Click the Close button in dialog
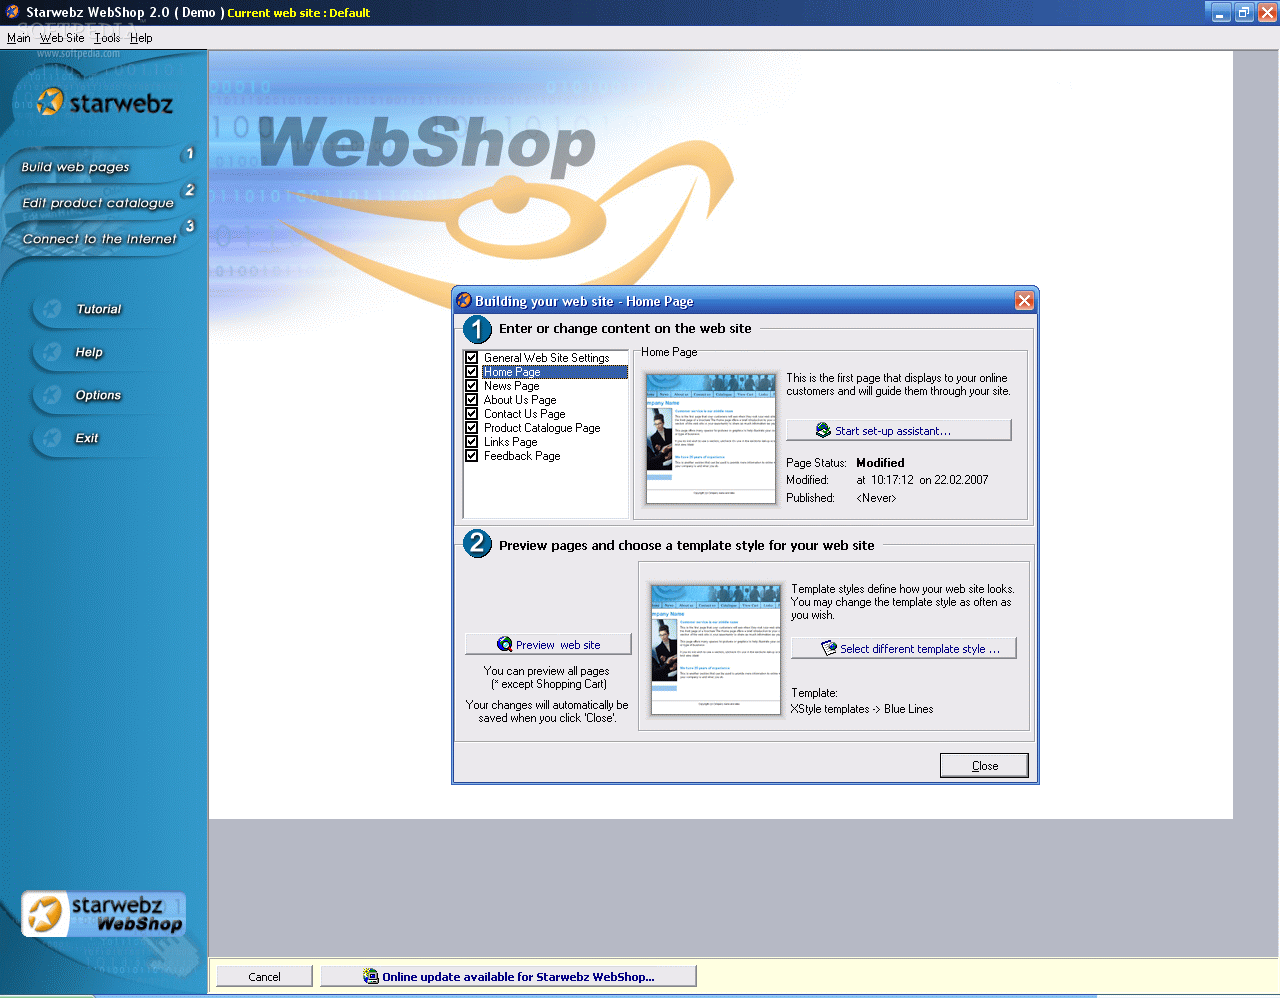1280x998 pixels. coord(984,766)
